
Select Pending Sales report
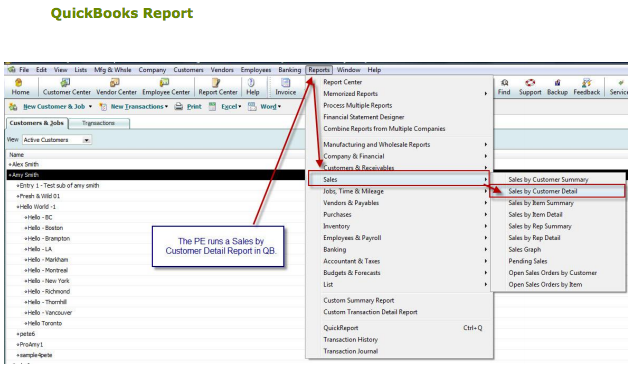pos(528,261)
